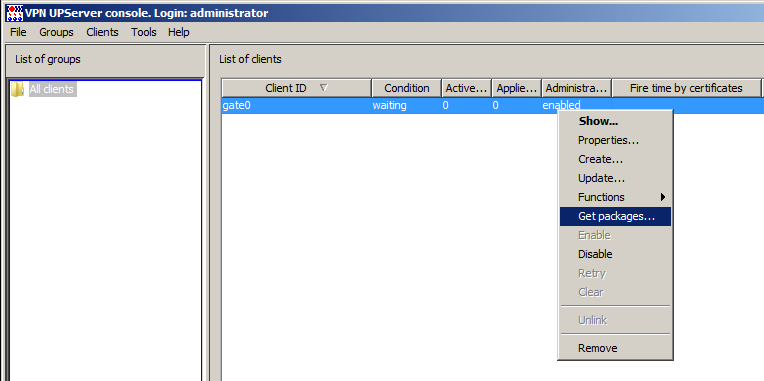Image resolution: width=764 pixels, height=381 pixels.
Task: Select Properties... in the context menu
Action: [615, 140]
